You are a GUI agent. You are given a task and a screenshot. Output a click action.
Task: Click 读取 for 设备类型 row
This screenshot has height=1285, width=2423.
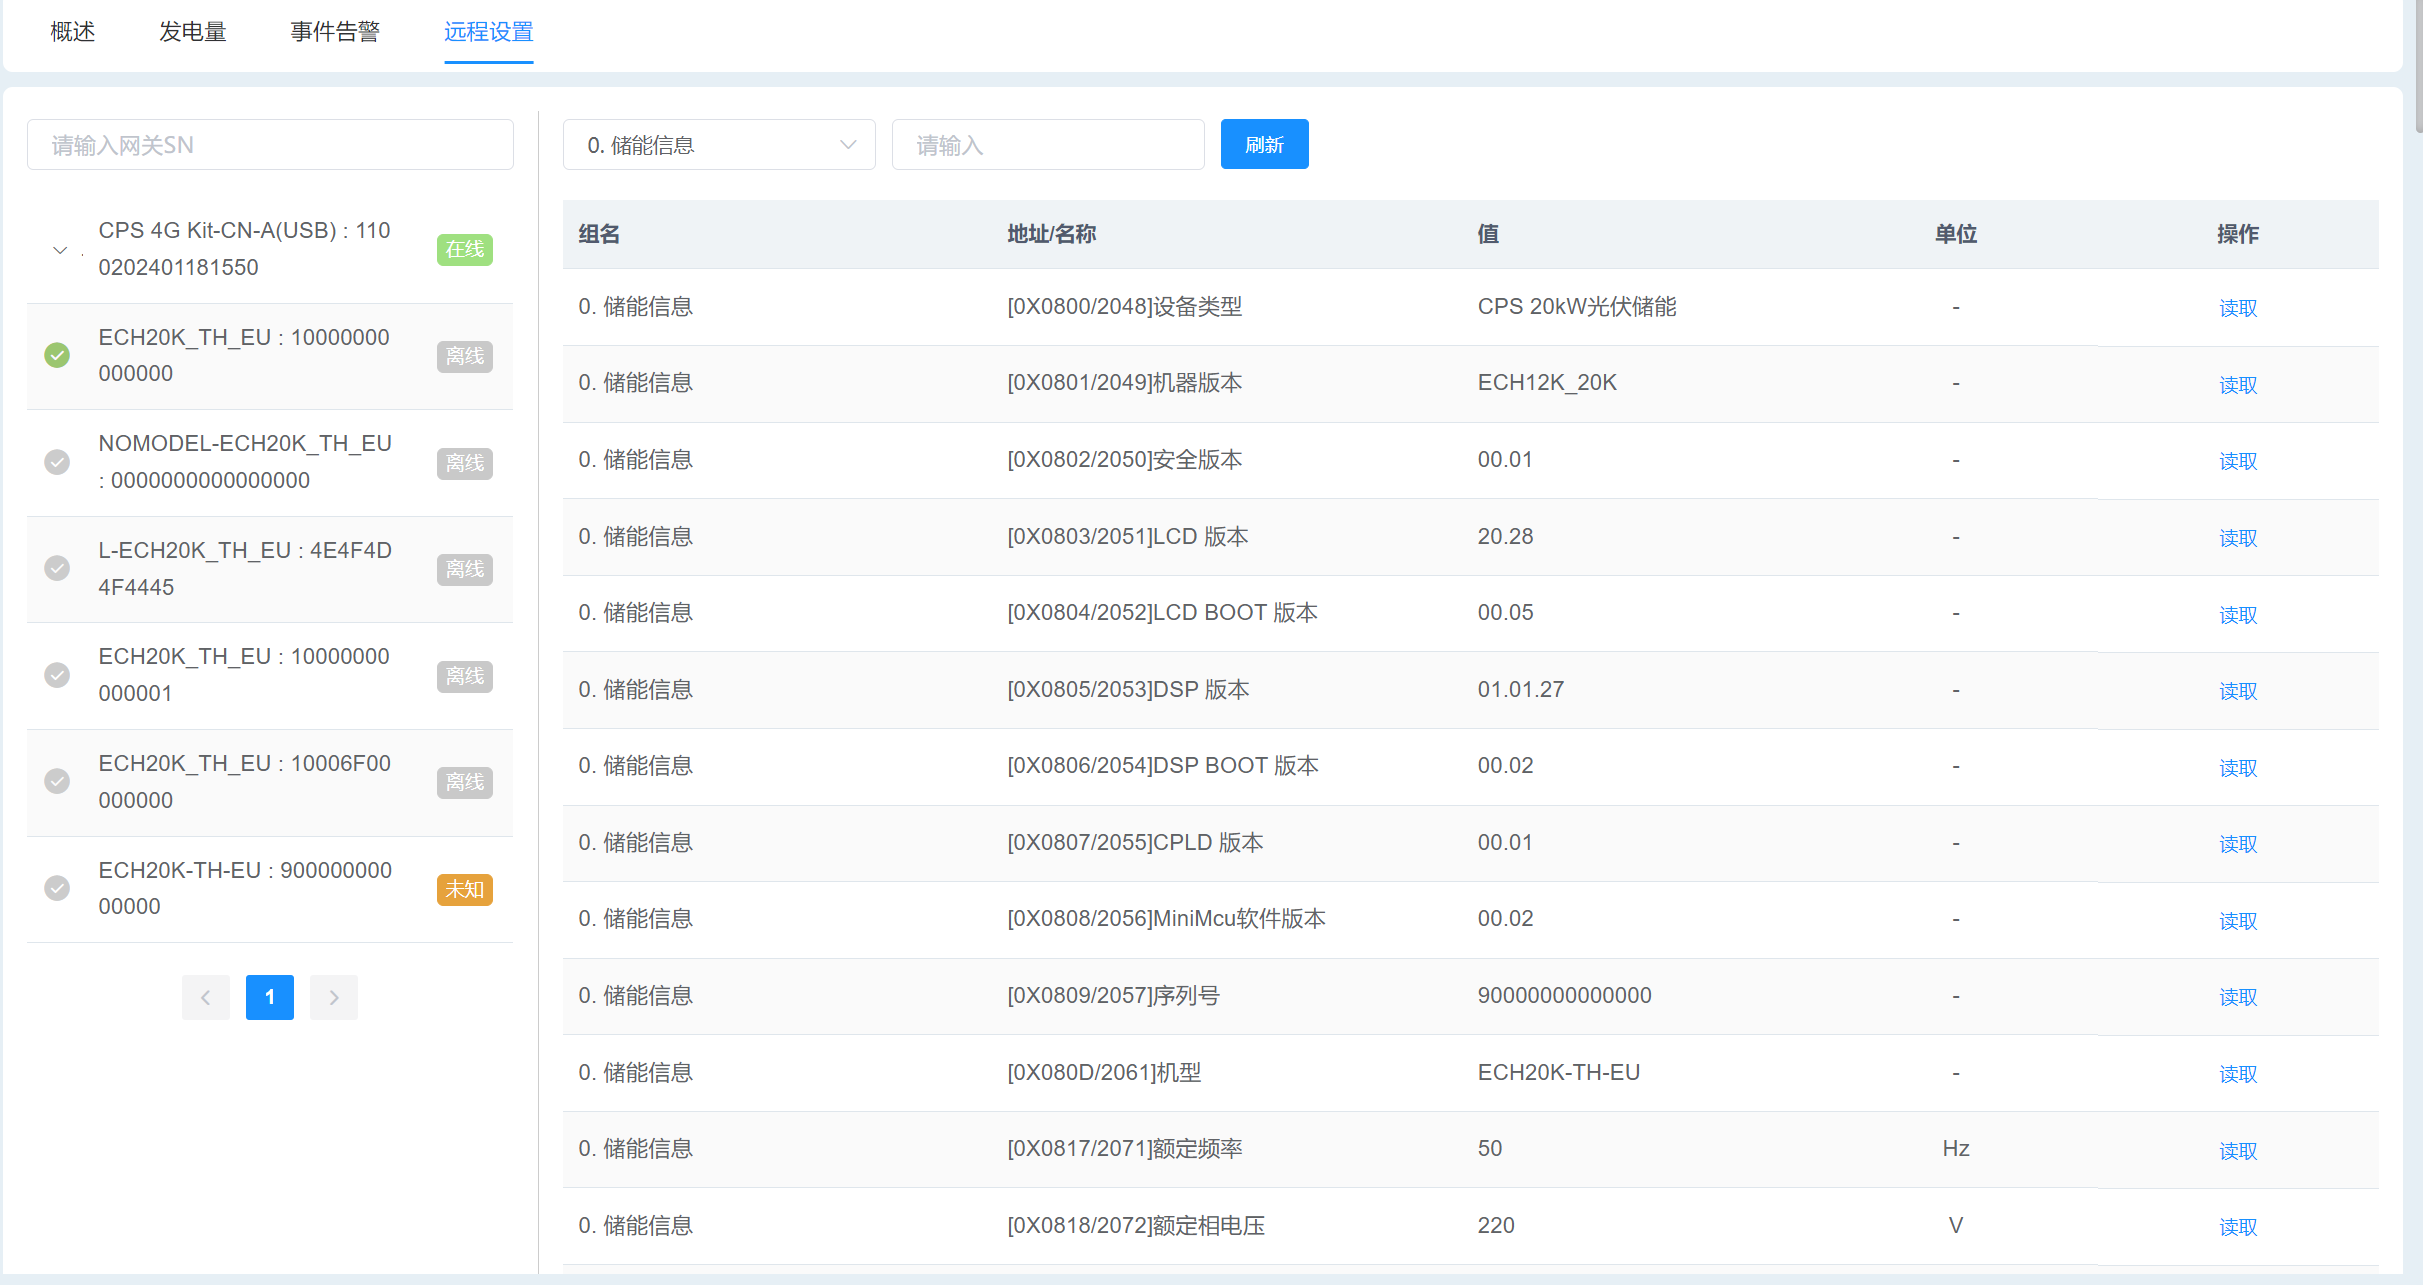coord(2238,308)
